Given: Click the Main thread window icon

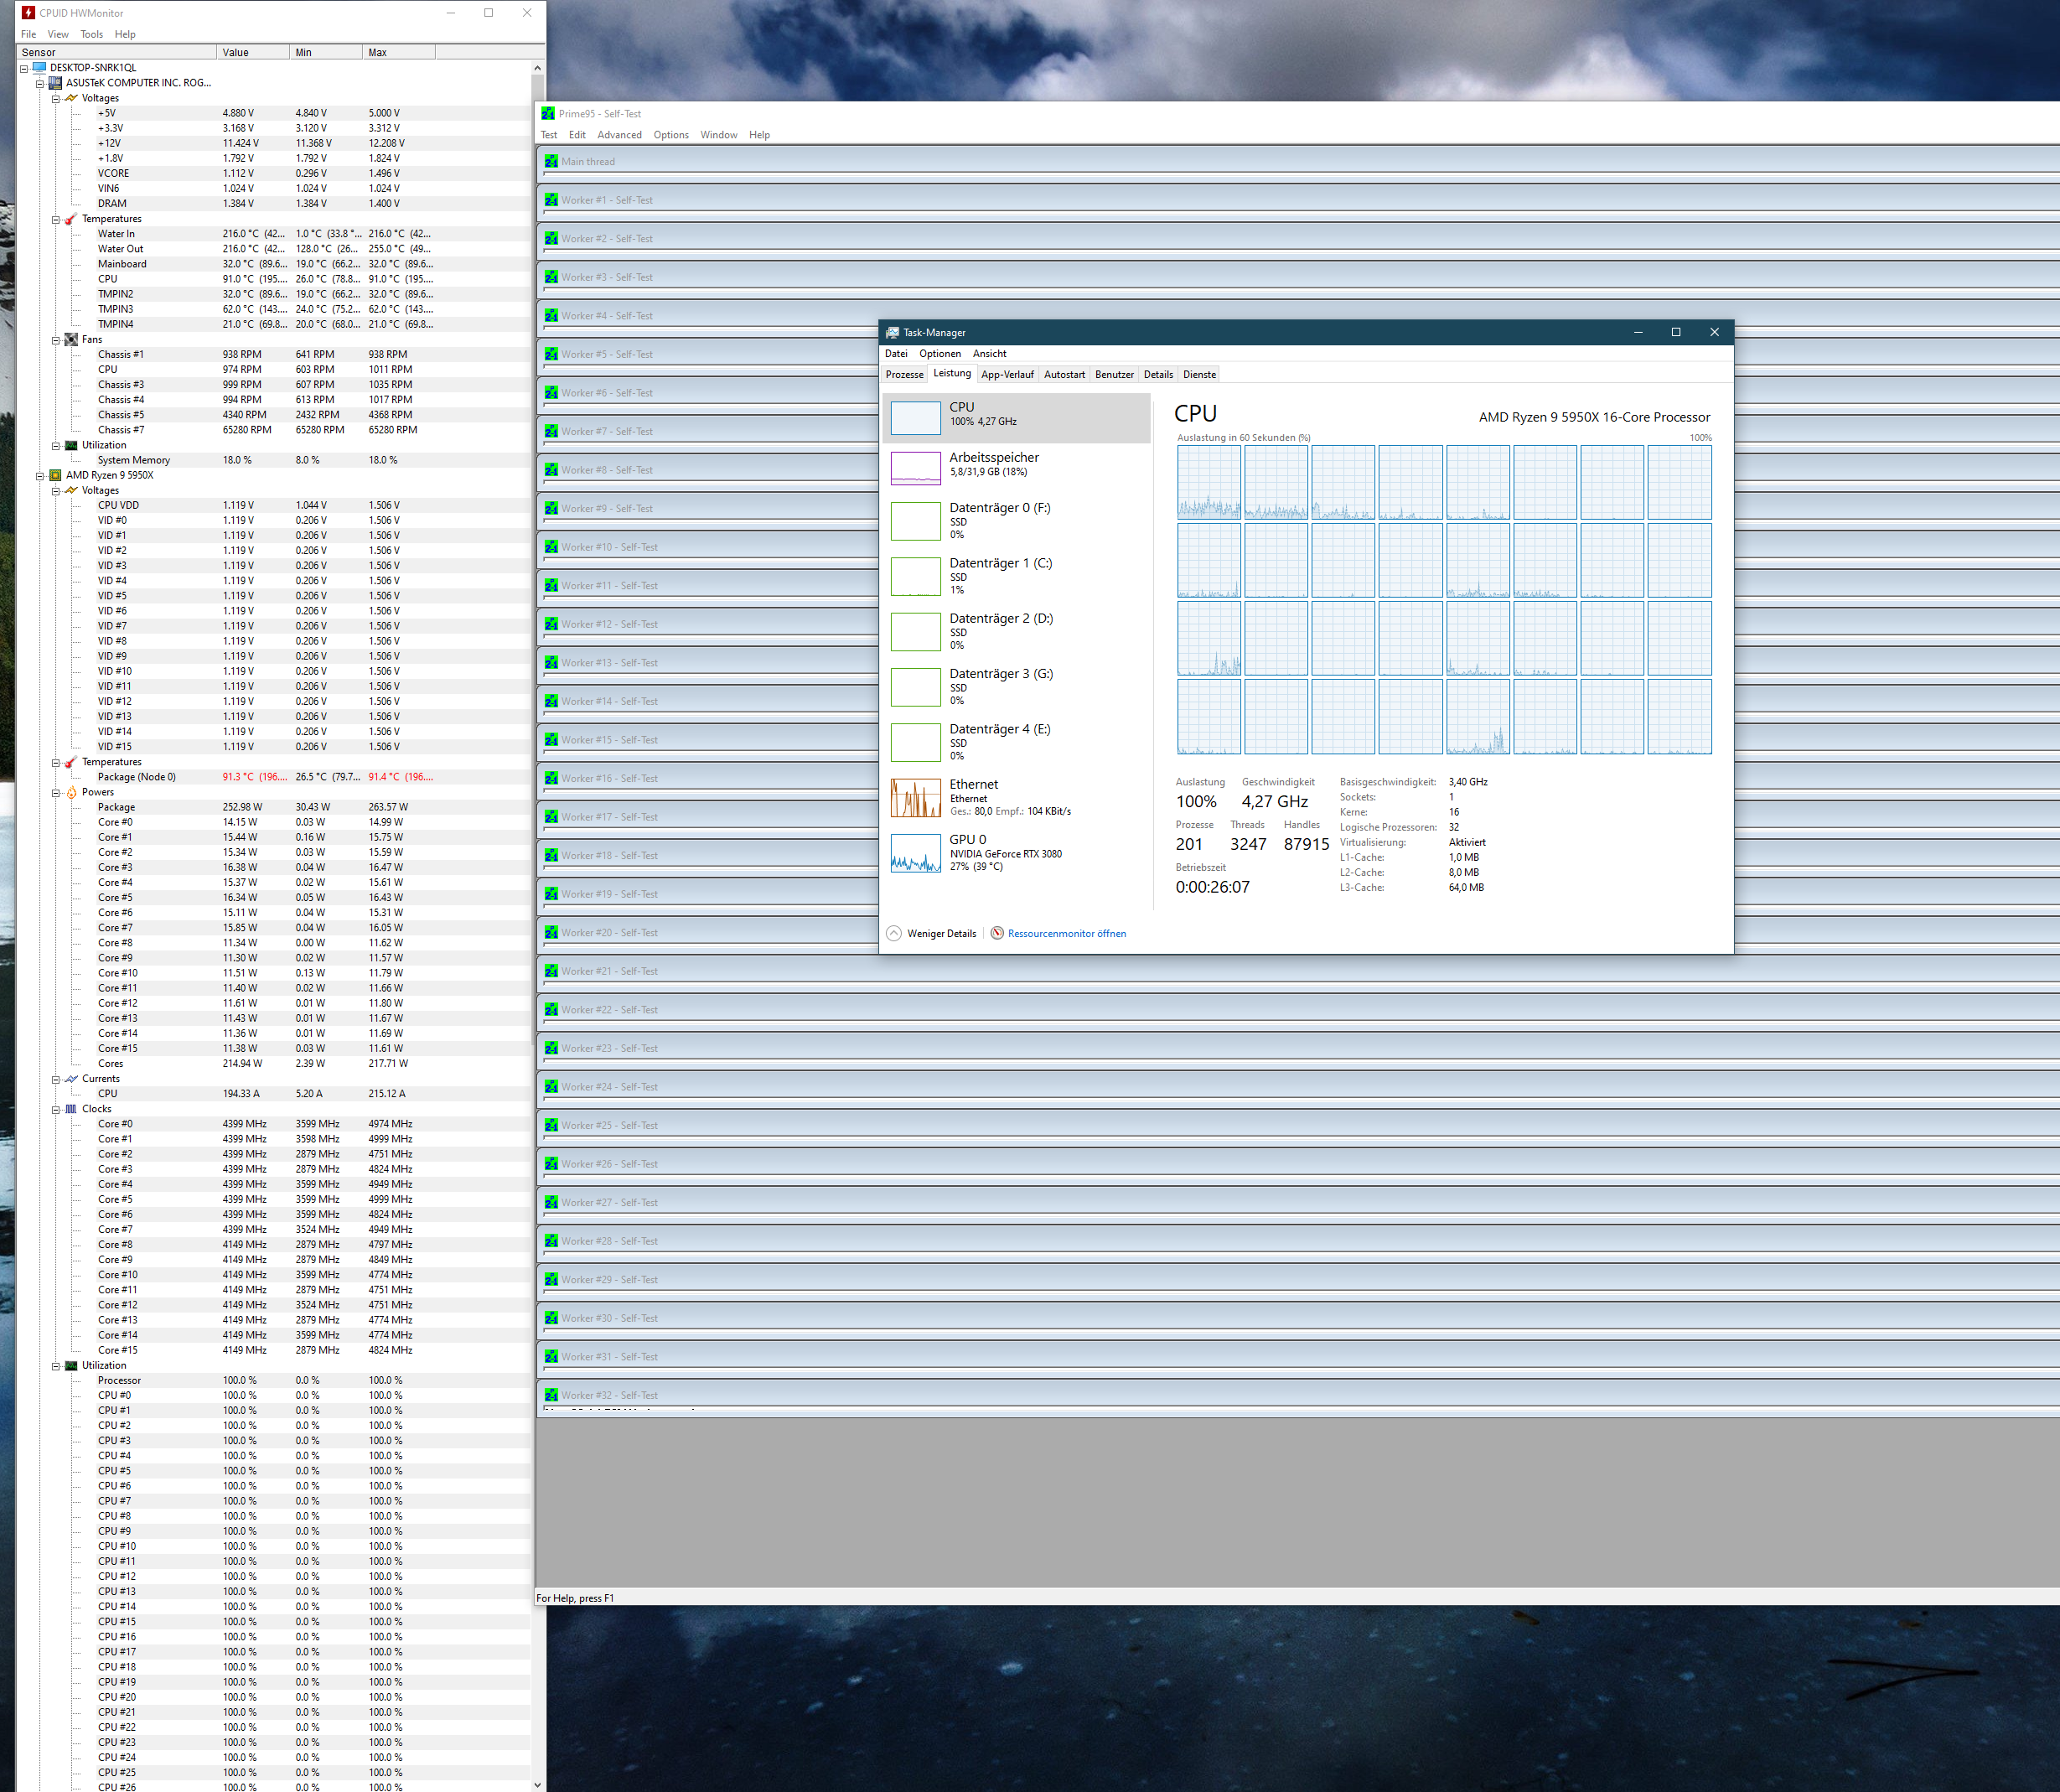Looking at the screenshot, I should pyautogui.click(x=551, y=161).
